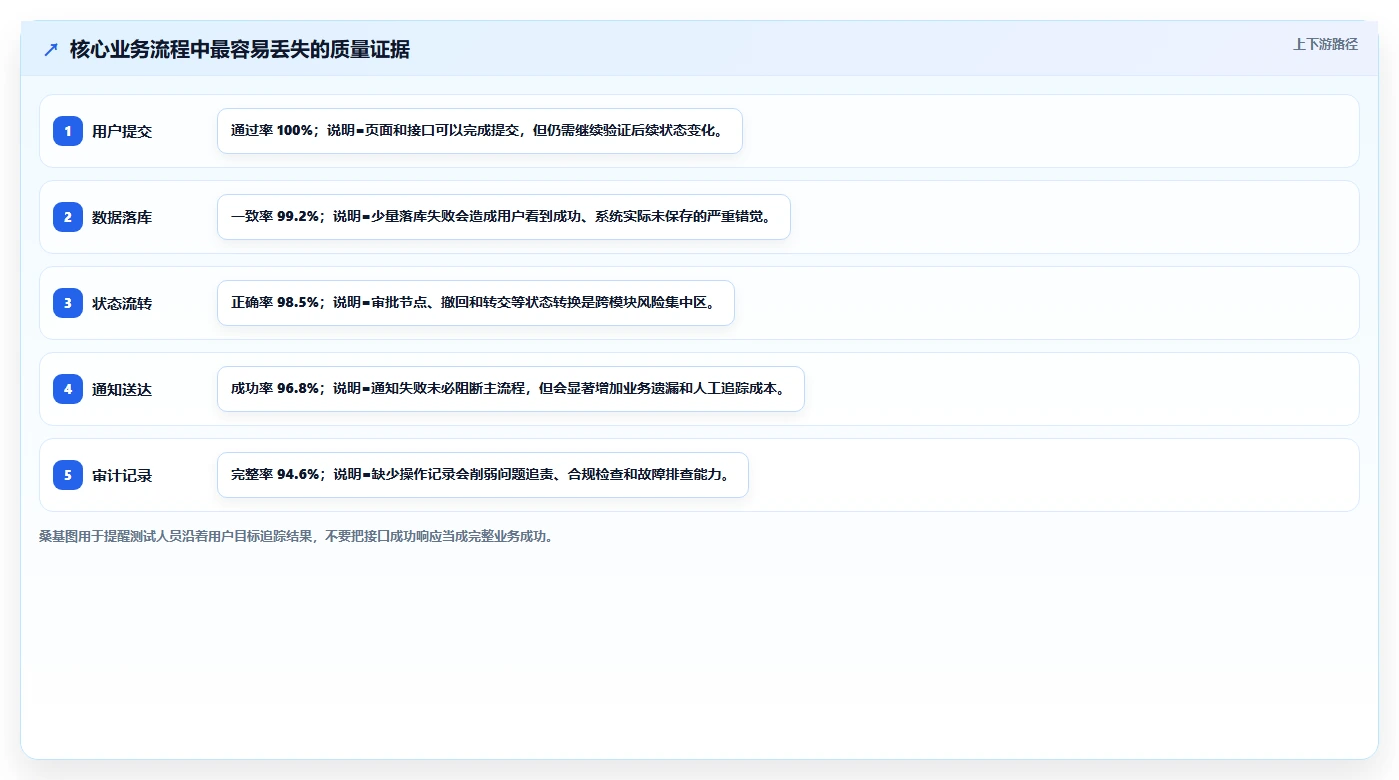Click the 通过率 100% description box
The height and width of the screenshot is (780, 1399).
coord(480,131)
